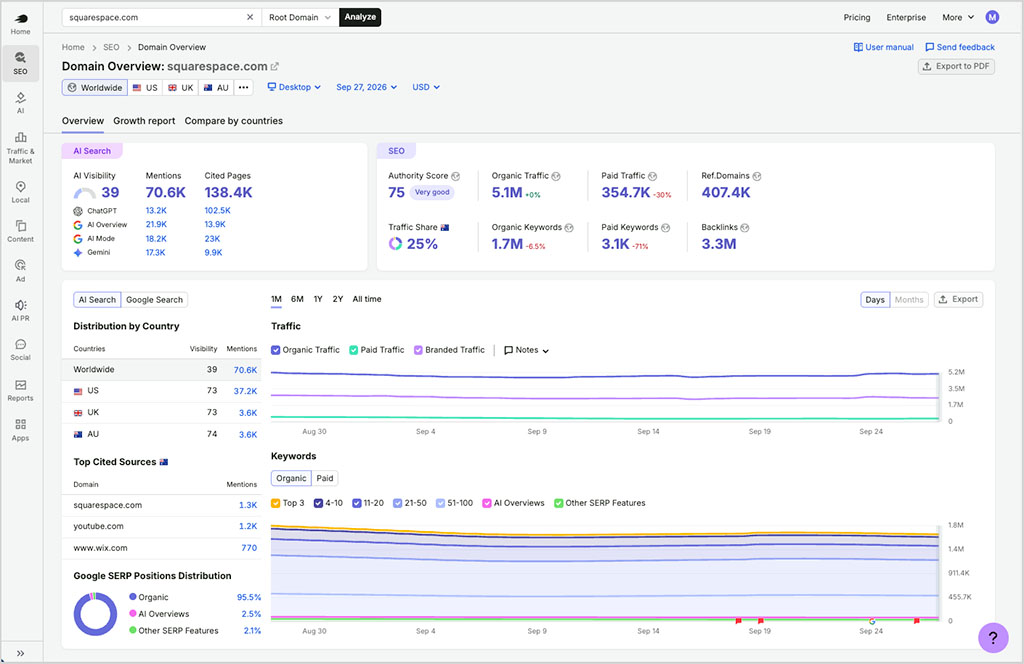Click the Ref.Domains info icon
Image resolution: width=1024 pixels, height=664 pixels.
click(x=757, y=176)
